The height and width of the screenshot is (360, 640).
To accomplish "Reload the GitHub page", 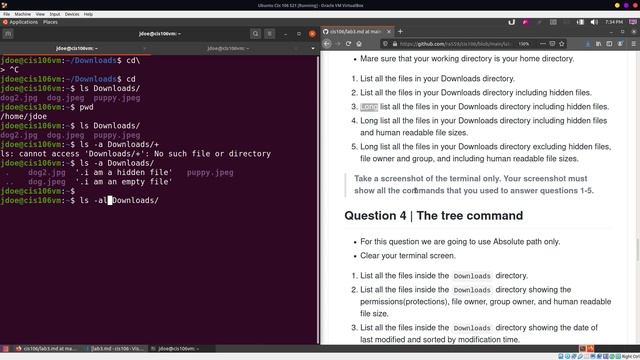I will point(348,44).
